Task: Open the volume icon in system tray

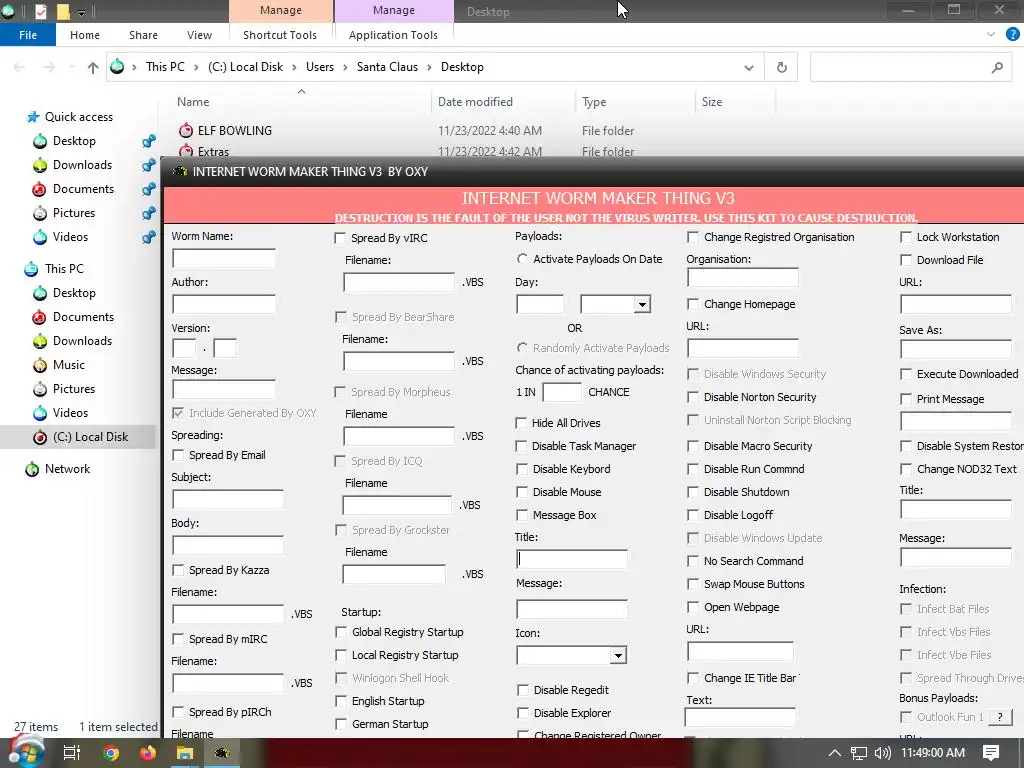Action: click(x=883, y=753)
